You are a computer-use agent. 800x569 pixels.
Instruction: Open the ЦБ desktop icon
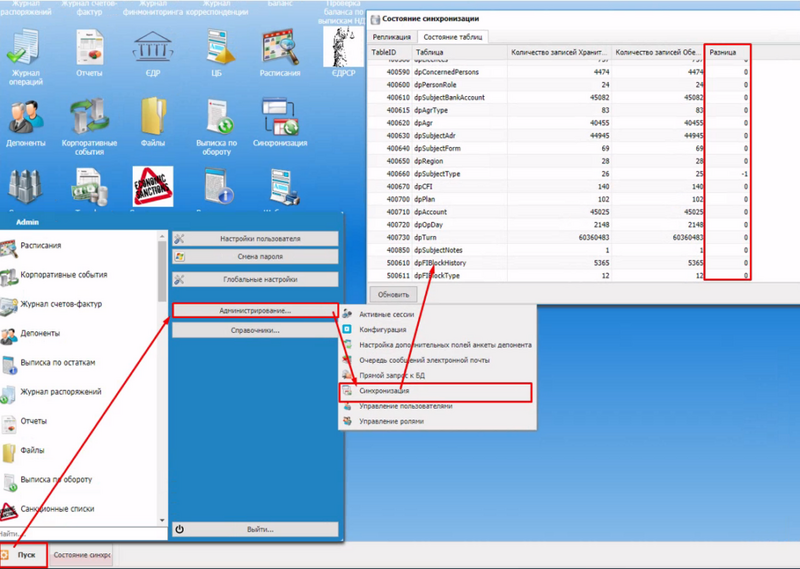pos(215,52)
